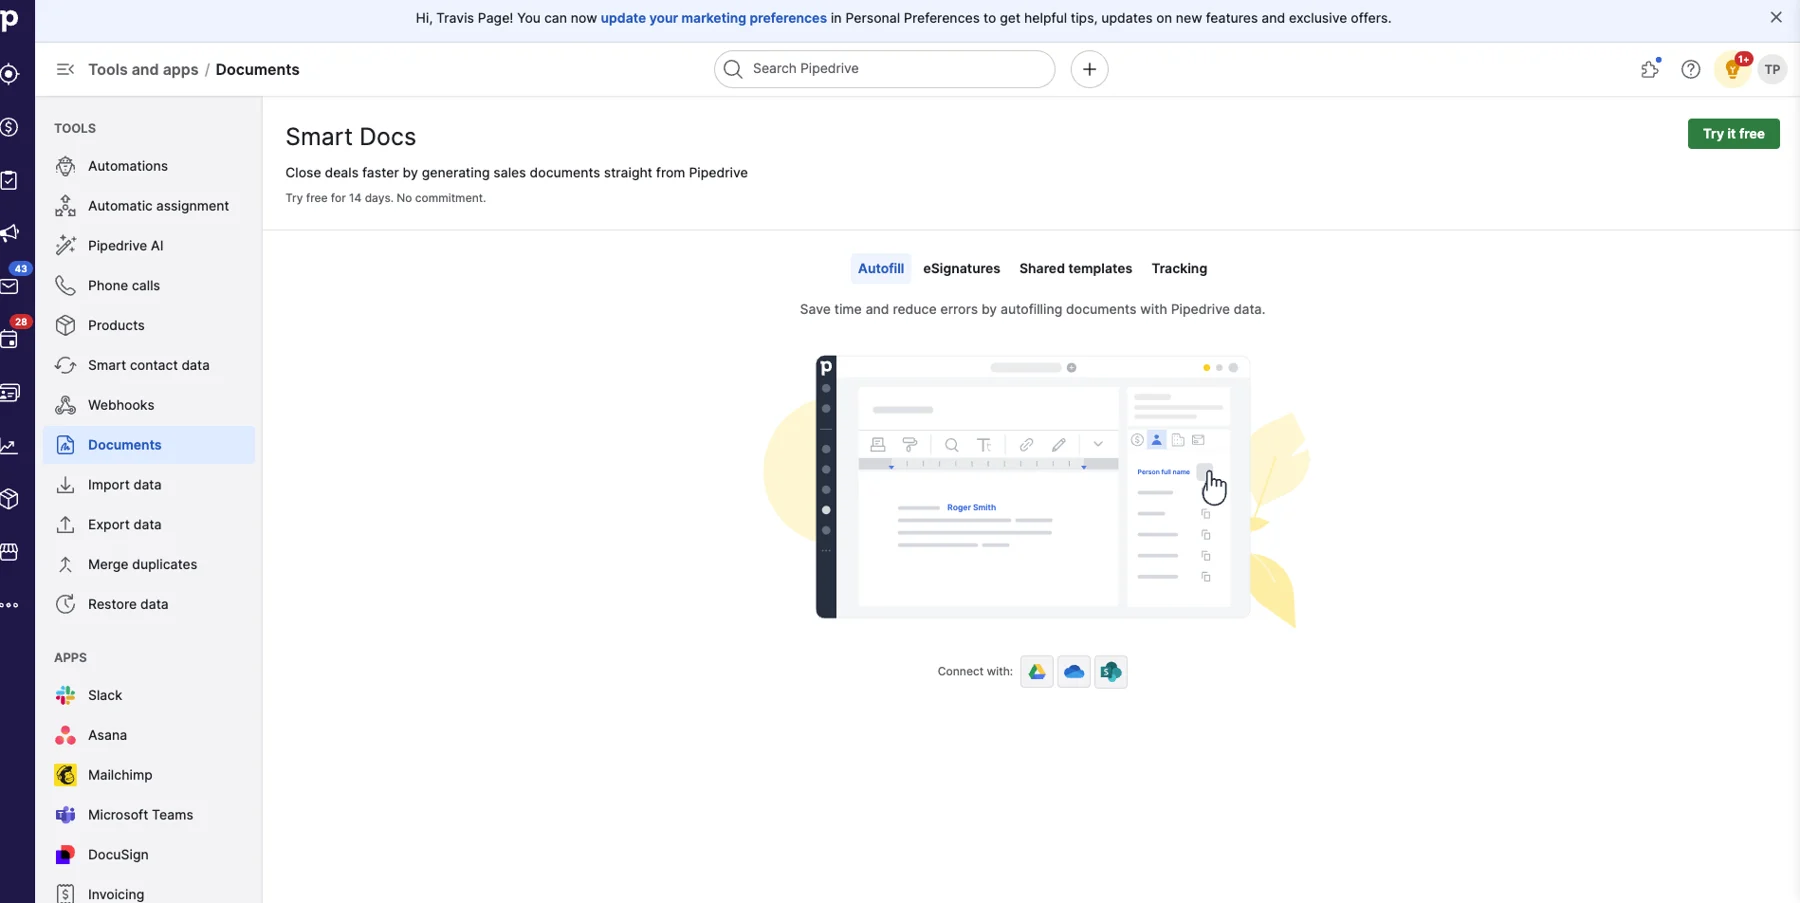Open Mail inbox icon with 43 badge
The width and height of the screenshot is (1800, 903).
click(x=9, y=287)
